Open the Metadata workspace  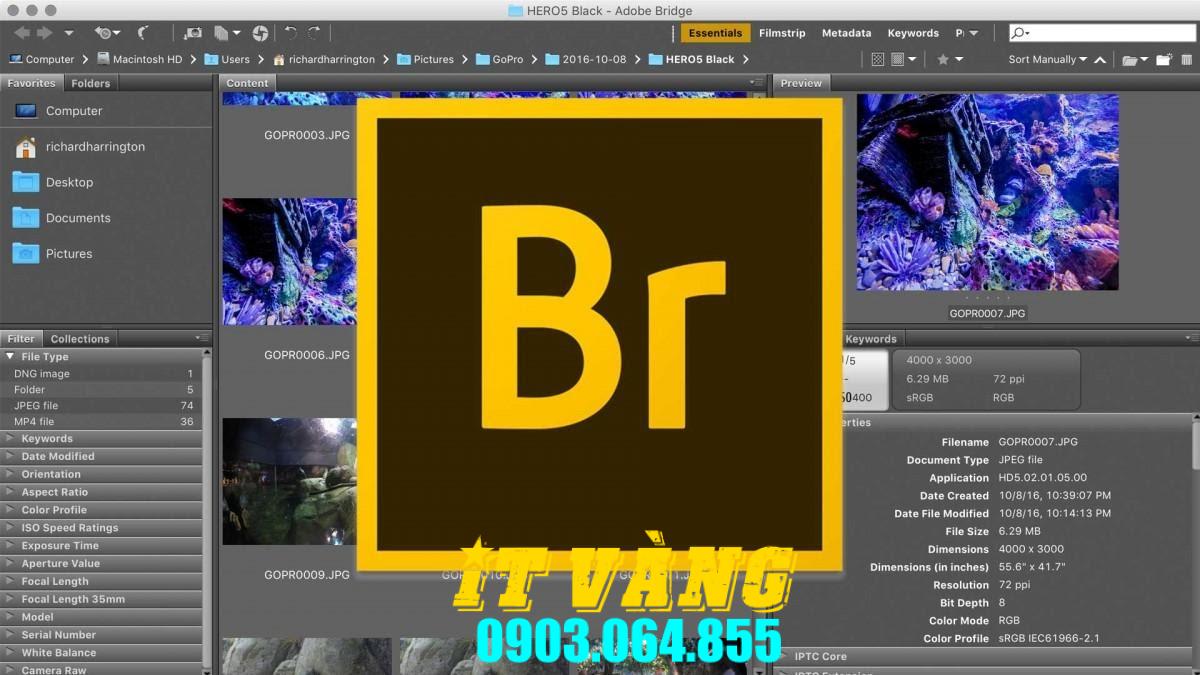click(846, 32)
